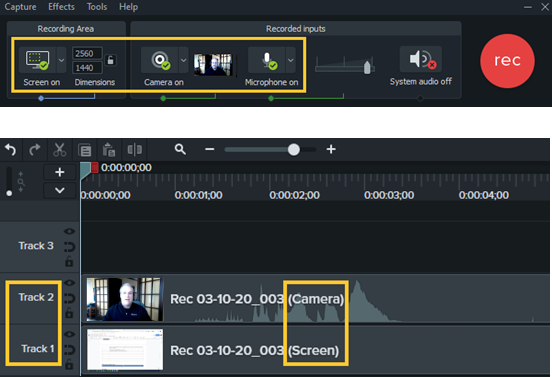Open the Tools menu
Image resolution: width=552 pixels, height=377 pixels.
pos(97,7)
